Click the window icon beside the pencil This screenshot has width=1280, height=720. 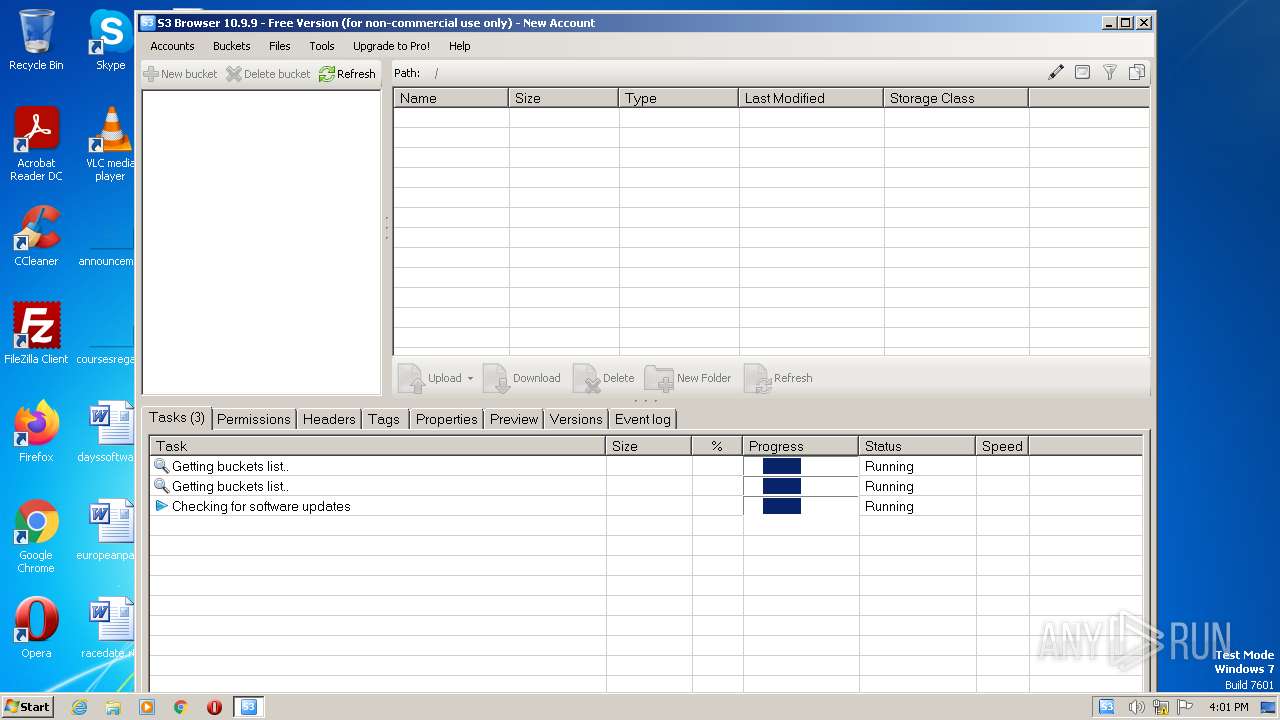click(x=1082, y=72)
